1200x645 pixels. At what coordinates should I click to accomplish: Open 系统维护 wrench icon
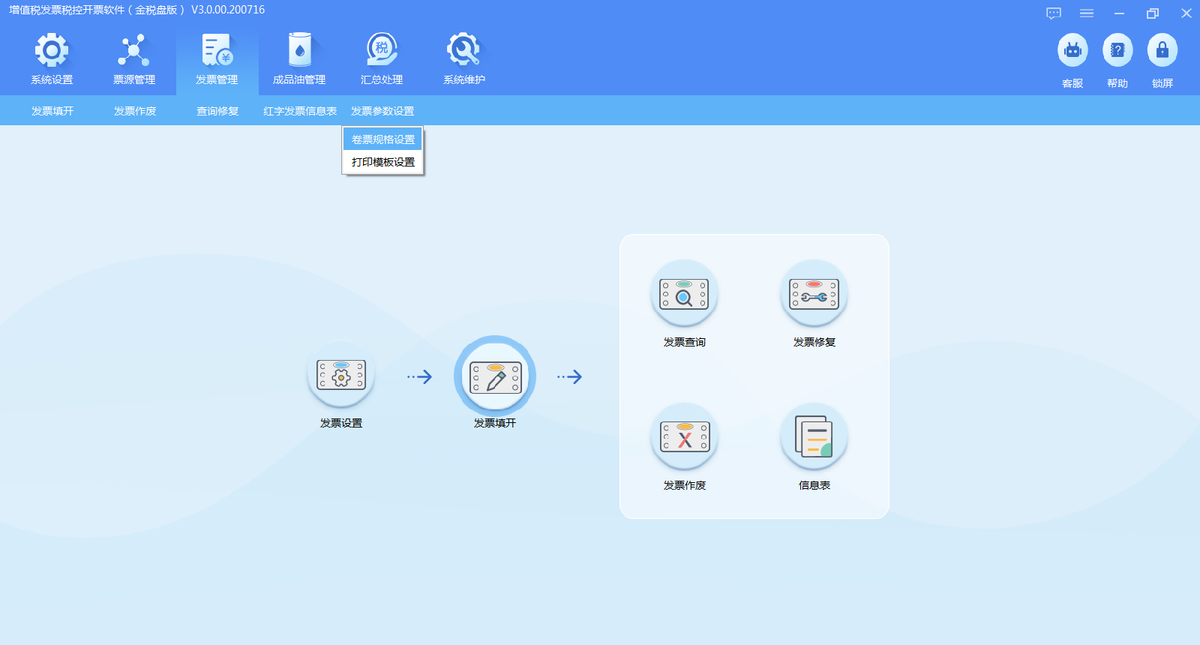coord(464,50)
